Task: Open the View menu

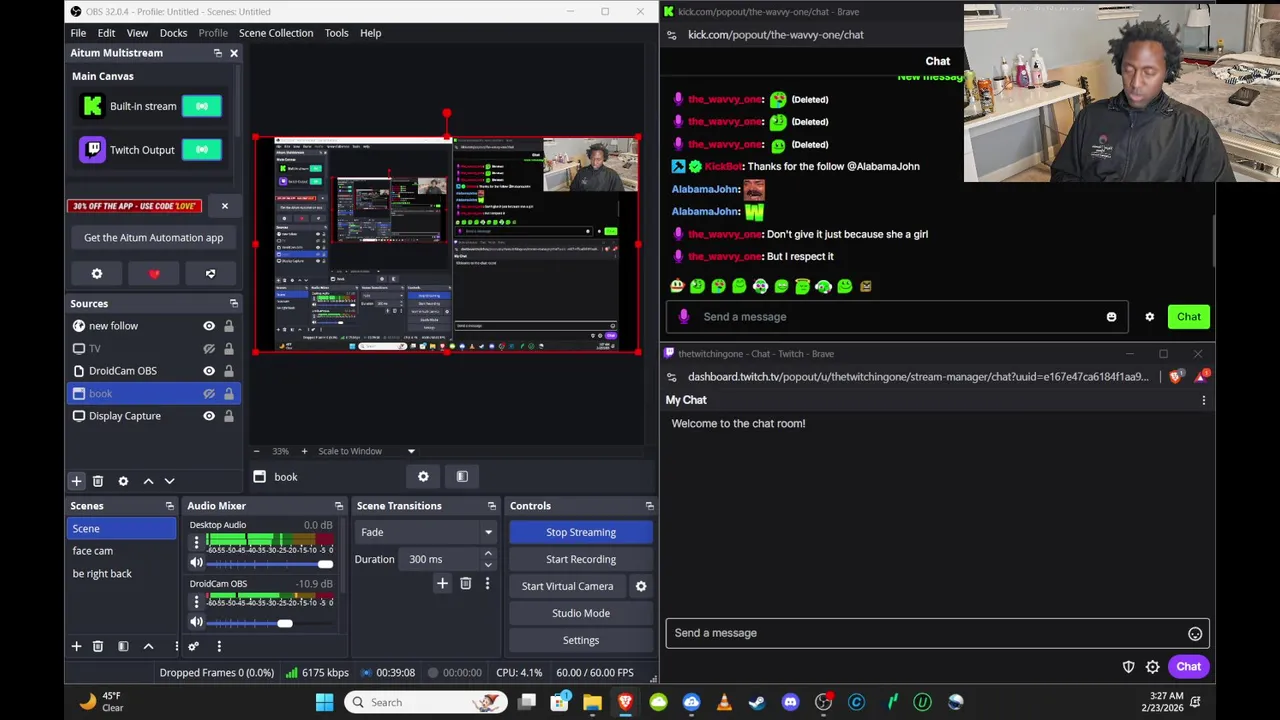Action: [x=137, y=33]
